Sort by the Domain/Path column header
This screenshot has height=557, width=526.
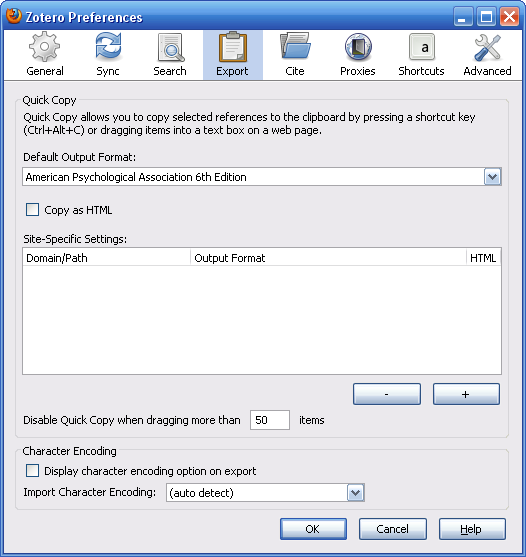click(107, 258)
